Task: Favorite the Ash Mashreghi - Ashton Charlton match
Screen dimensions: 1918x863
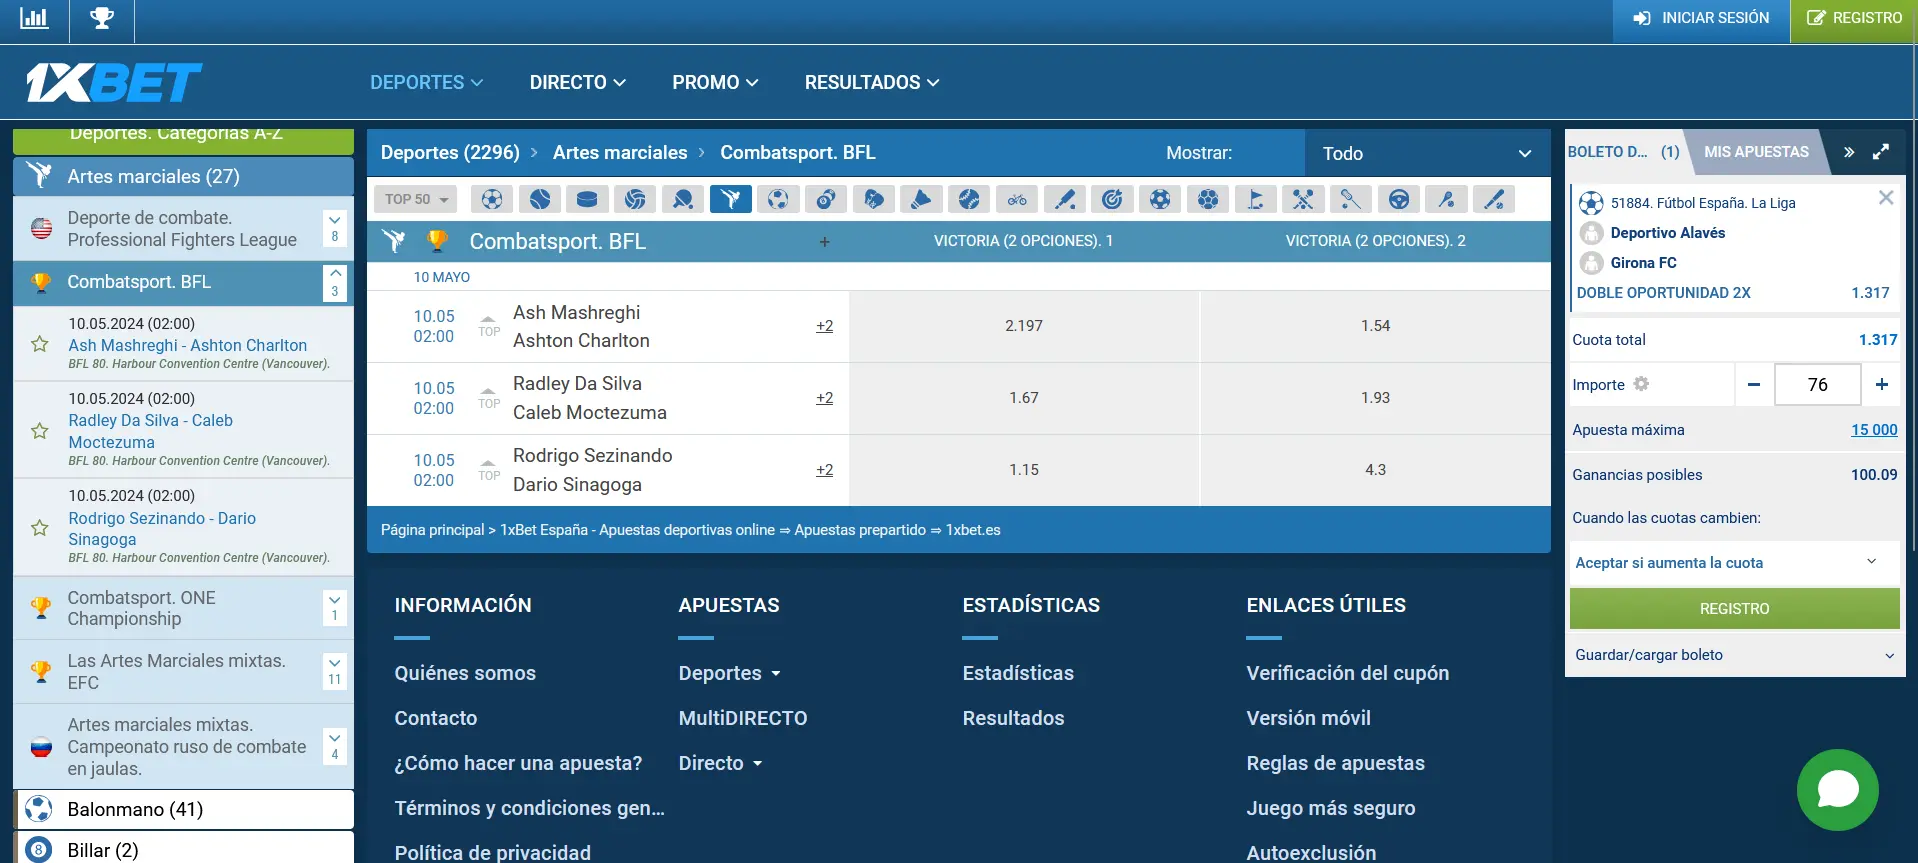Action: [x=40, y=344]
